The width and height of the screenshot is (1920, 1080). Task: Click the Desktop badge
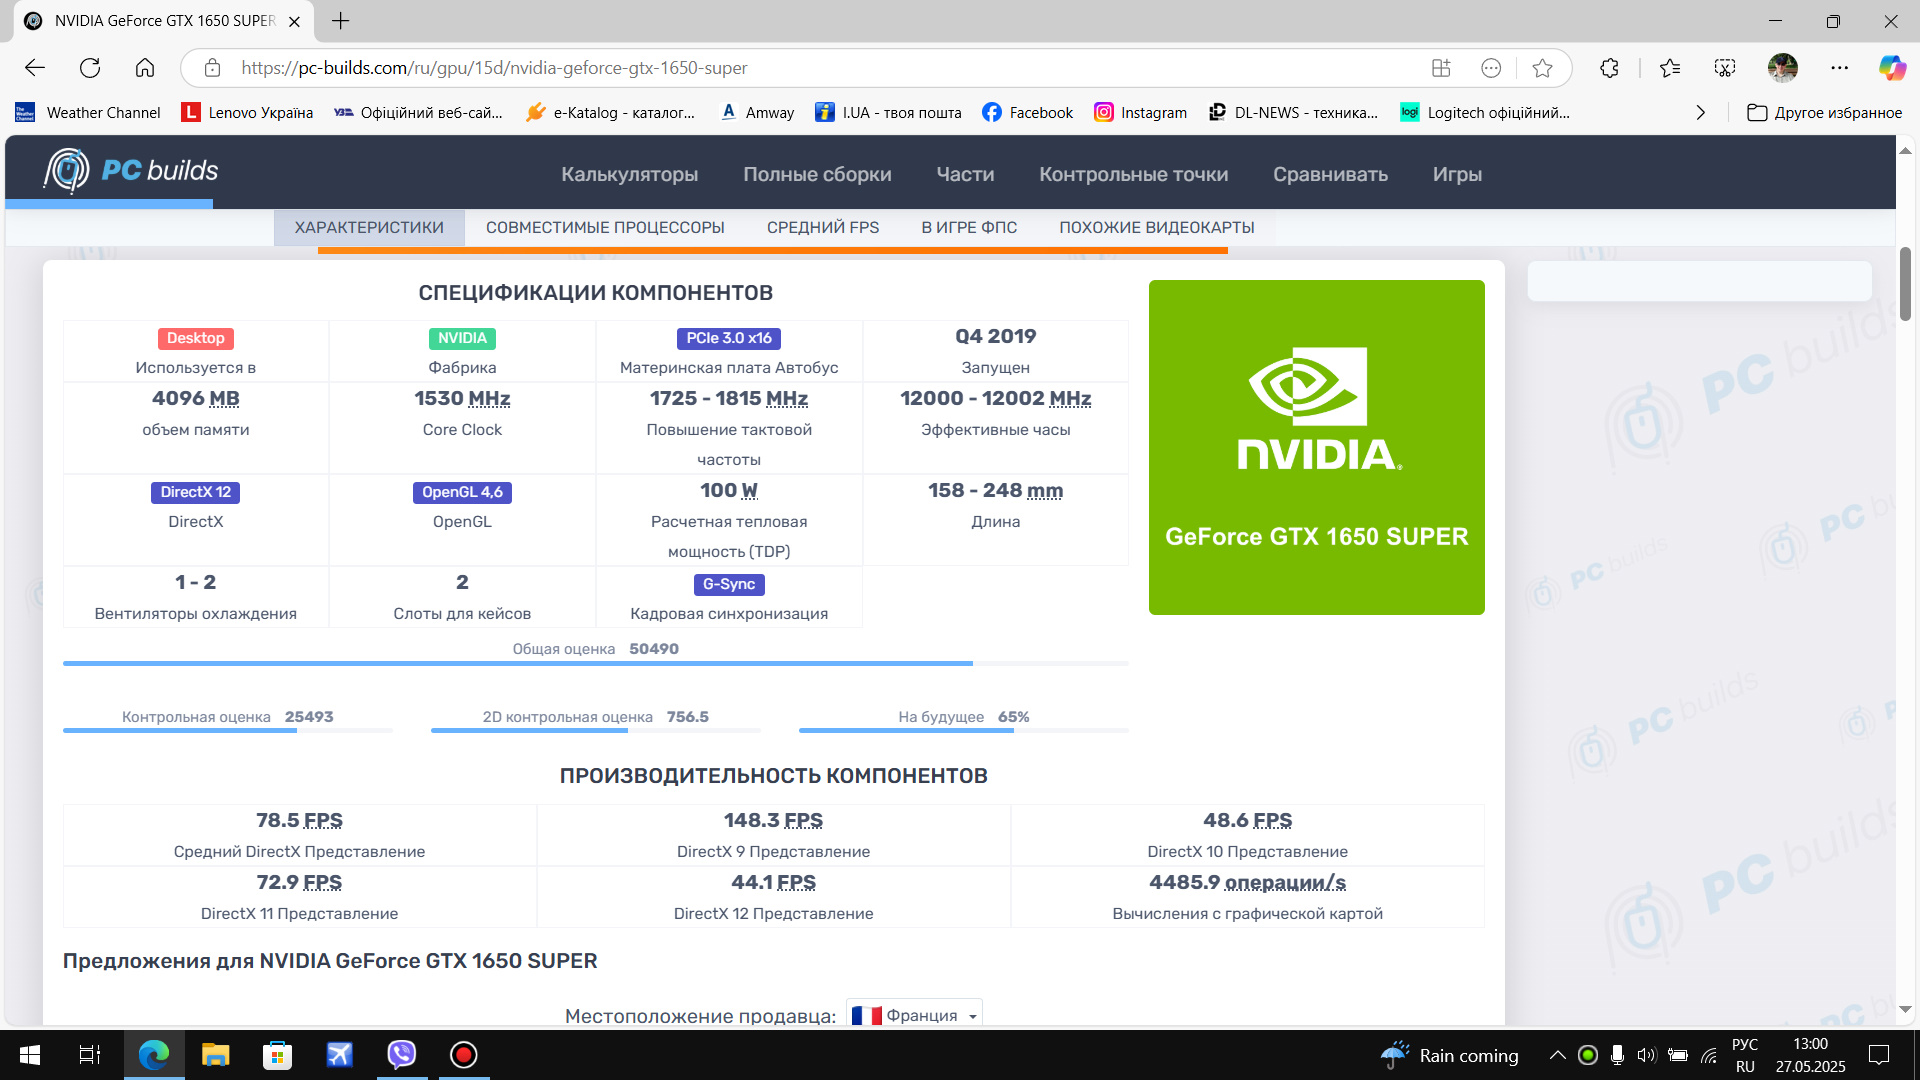coord(195,338)
